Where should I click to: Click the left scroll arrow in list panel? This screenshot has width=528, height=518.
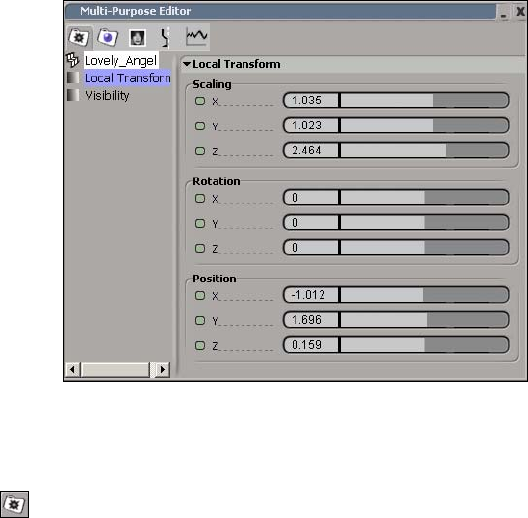(72, 370)
